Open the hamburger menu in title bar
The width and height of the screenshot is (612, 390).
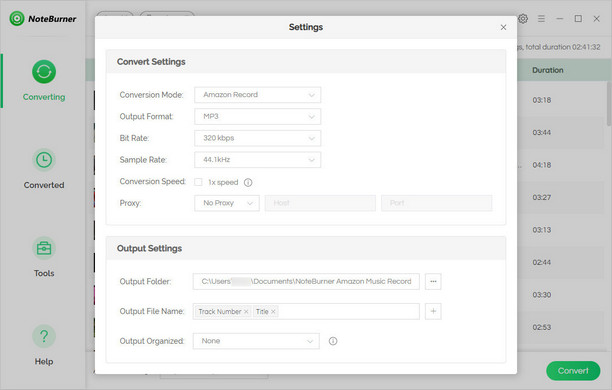tap(541, 18)
